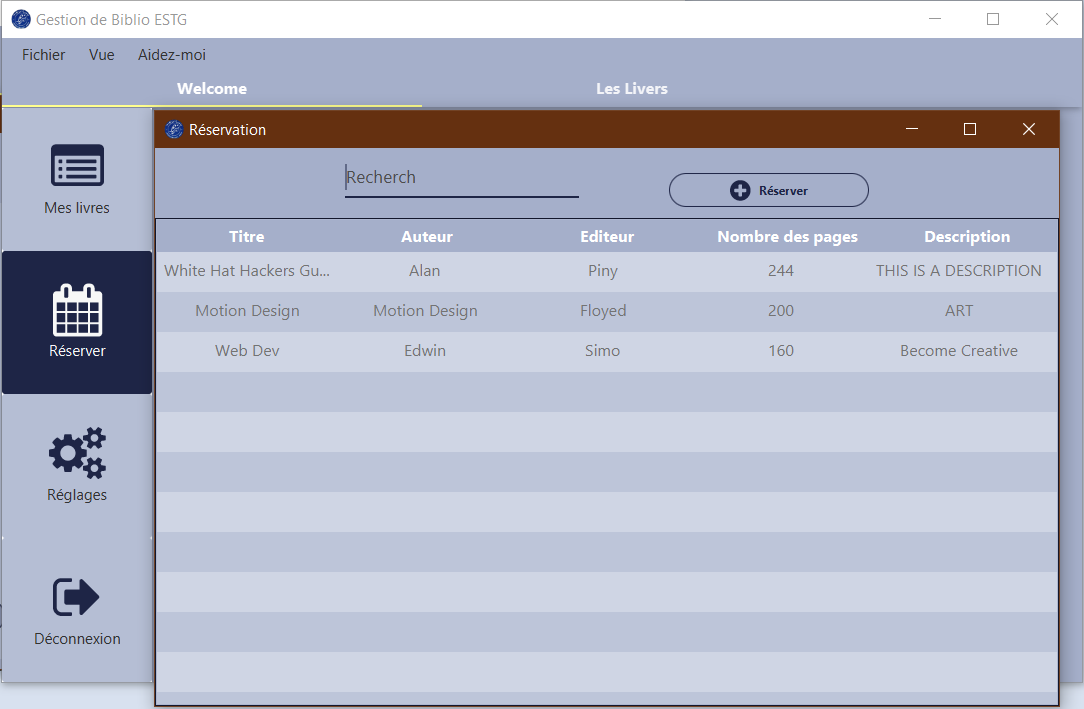Screen dimensions: 1084x709
Task: Select the Web Dev title cell
Action: tap(247, 351)
